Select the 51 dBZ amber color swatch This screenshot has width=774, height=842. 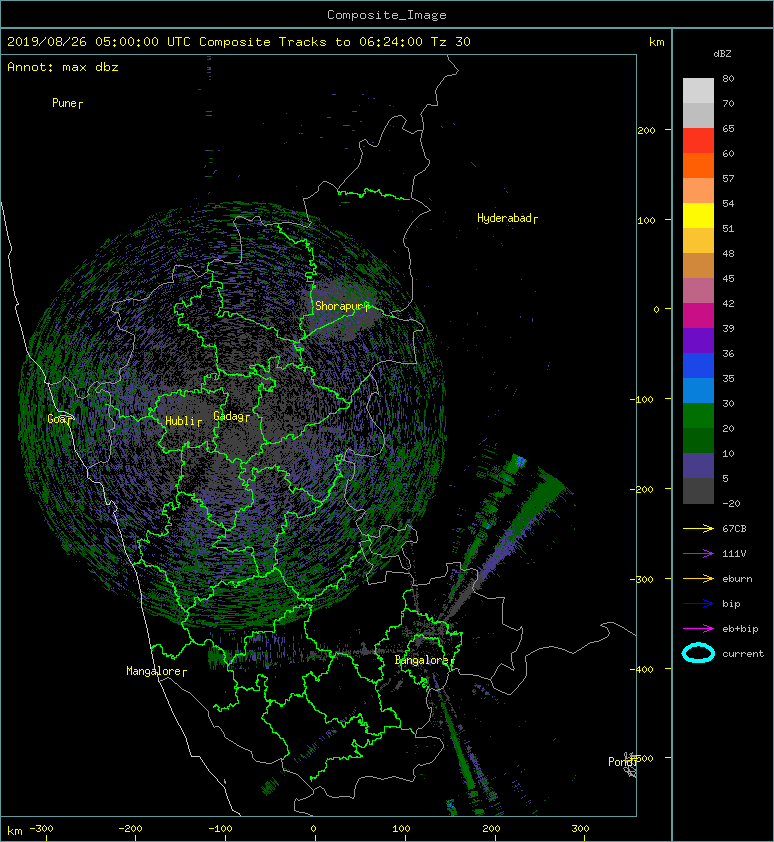tap(698, 241)
